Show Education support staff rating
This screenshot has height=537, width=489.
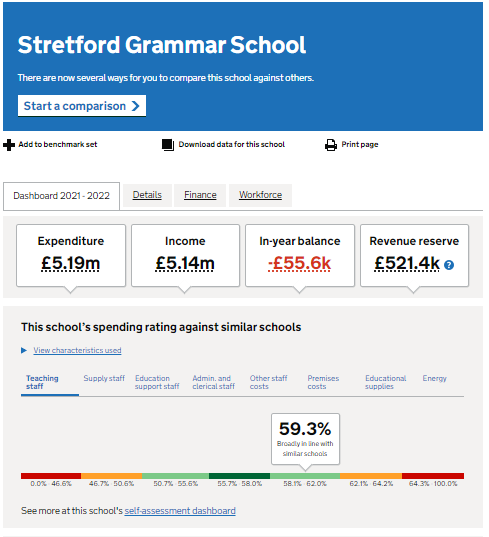click(157, 382)
